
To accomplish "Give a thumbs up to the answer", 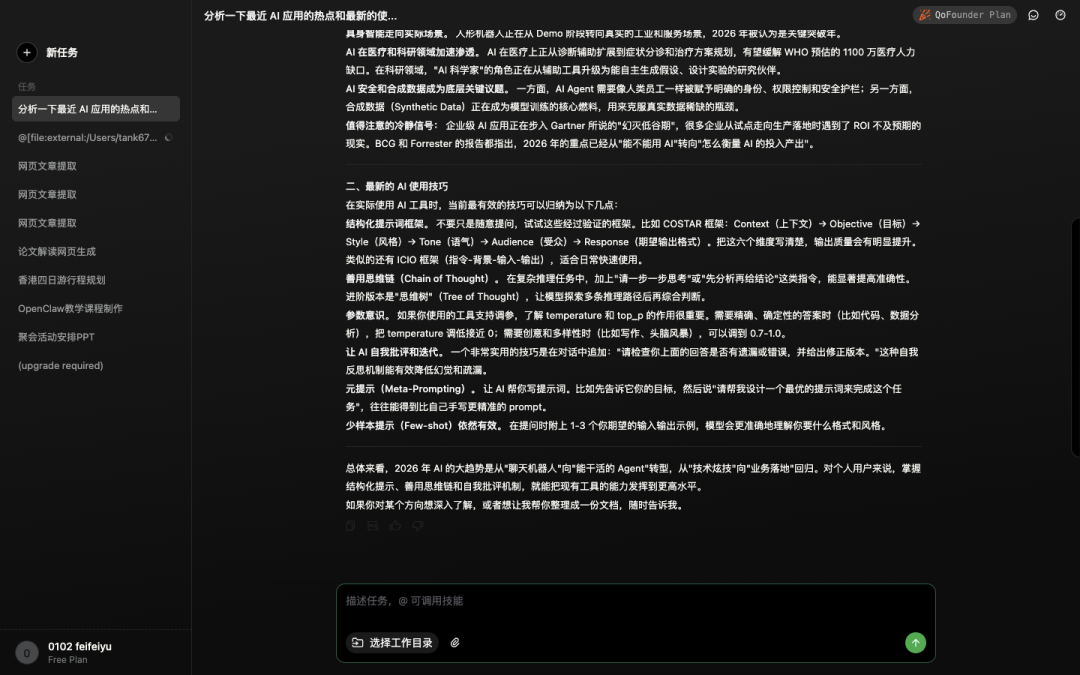I will click(394, 526).
